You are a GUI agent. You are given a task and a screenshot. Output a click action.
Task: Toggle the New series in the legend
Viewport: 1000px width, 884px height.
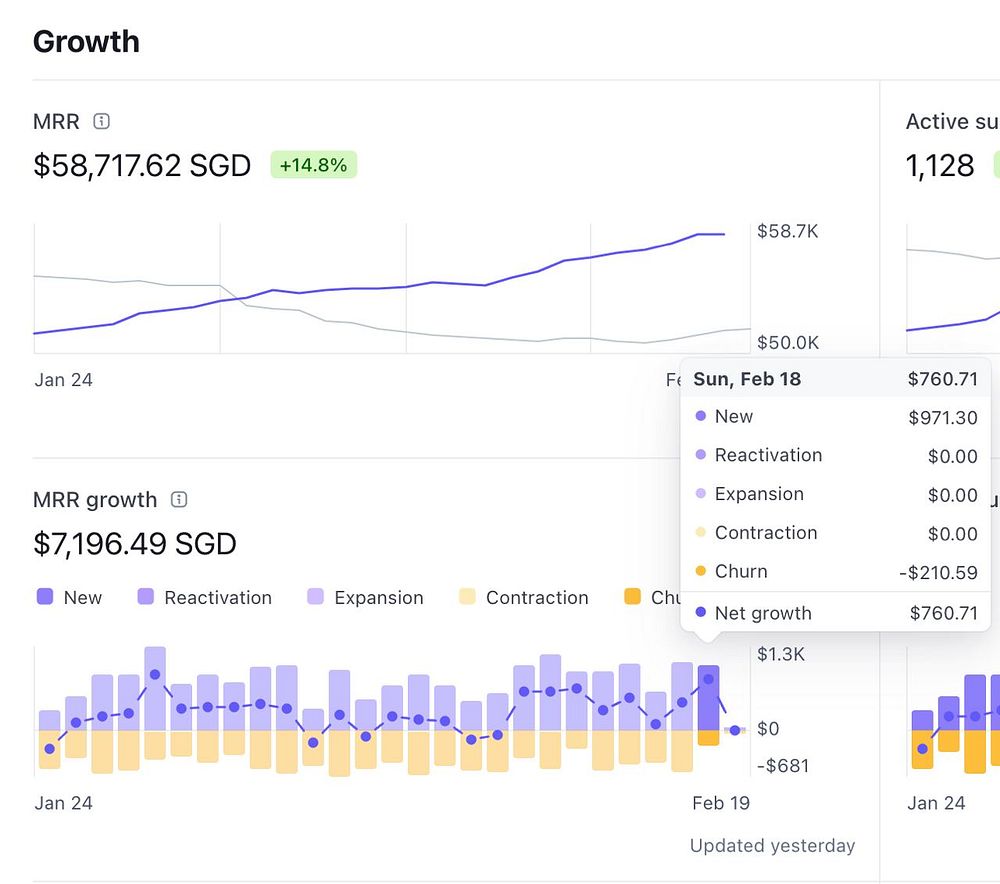(x=45, y=597)
